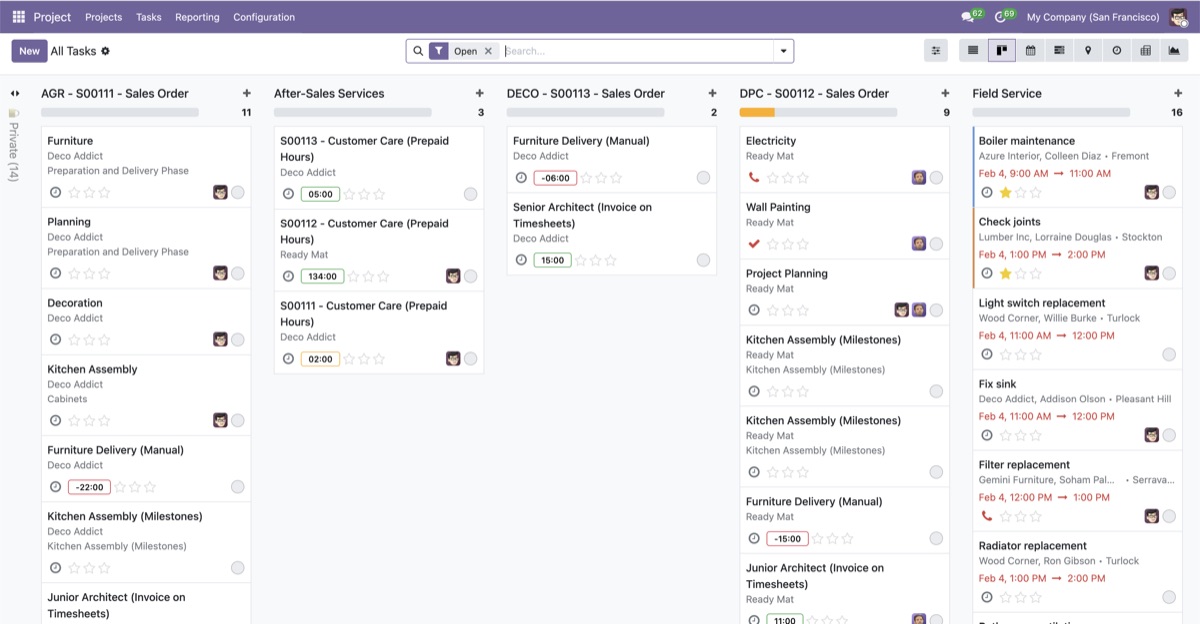Switch to the calendar view
This screenshot has width=1200, height=624.
tap(1030, 51)
